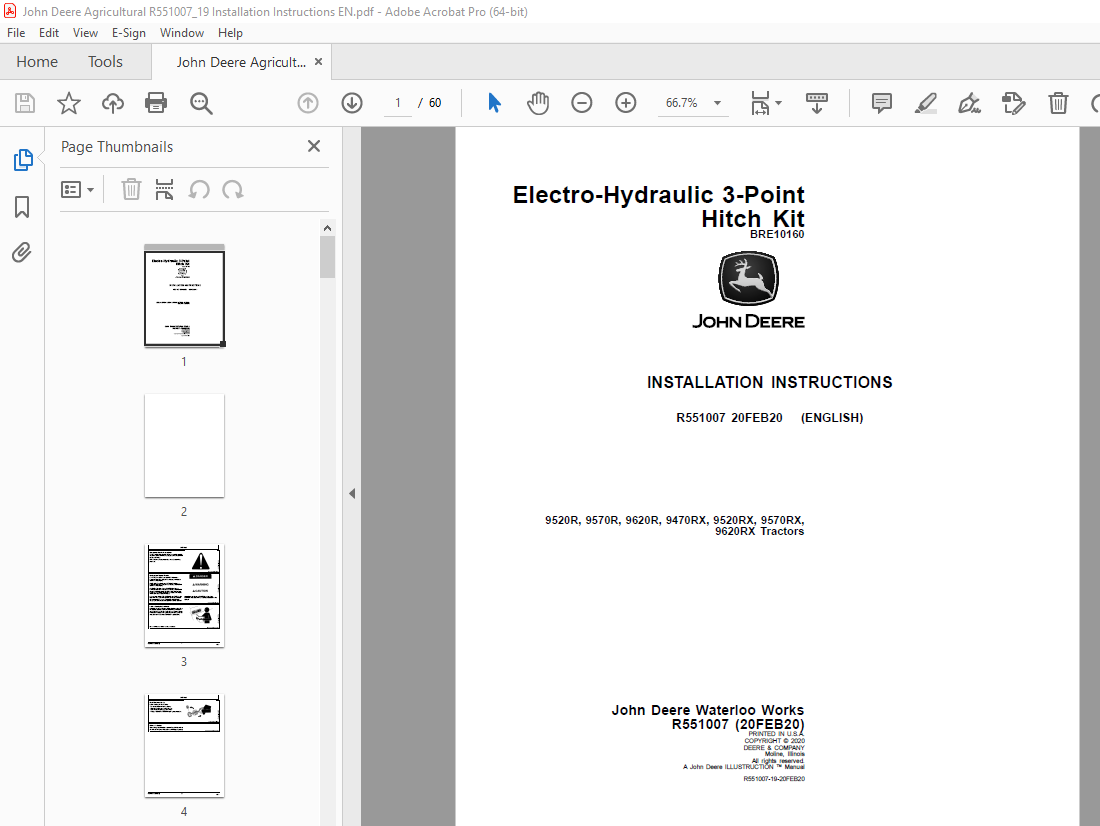Zoom in with plus button

(x=626, y=103)
